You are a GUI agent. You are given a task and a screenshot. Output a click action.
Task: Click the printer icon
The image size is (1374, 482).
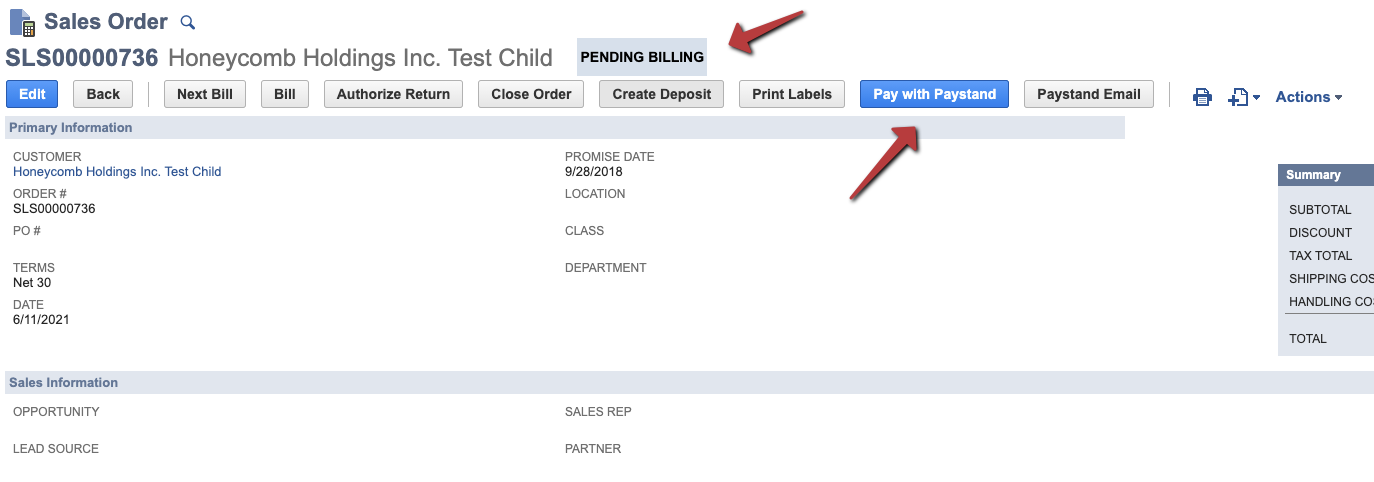[x=1202, y=97]
